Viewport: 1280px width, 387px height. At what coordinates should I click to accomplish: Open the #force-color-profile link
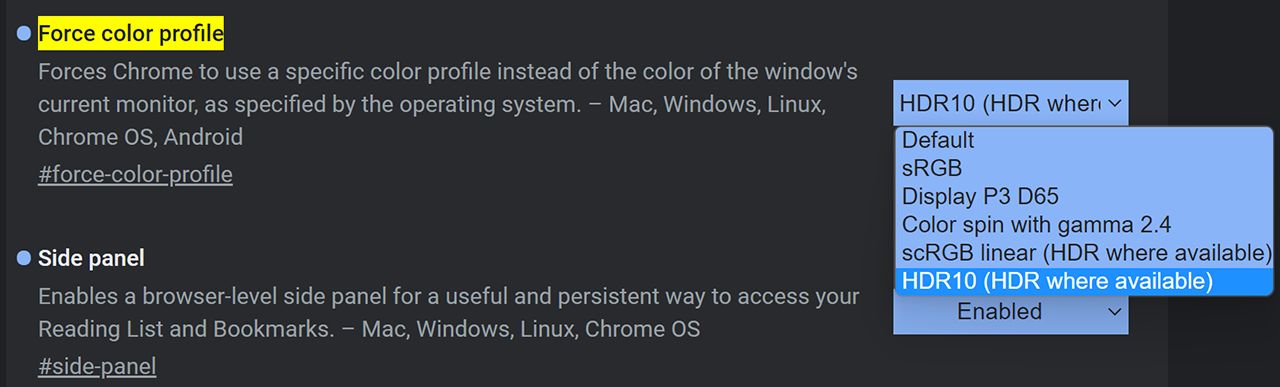tap(135, 175)
